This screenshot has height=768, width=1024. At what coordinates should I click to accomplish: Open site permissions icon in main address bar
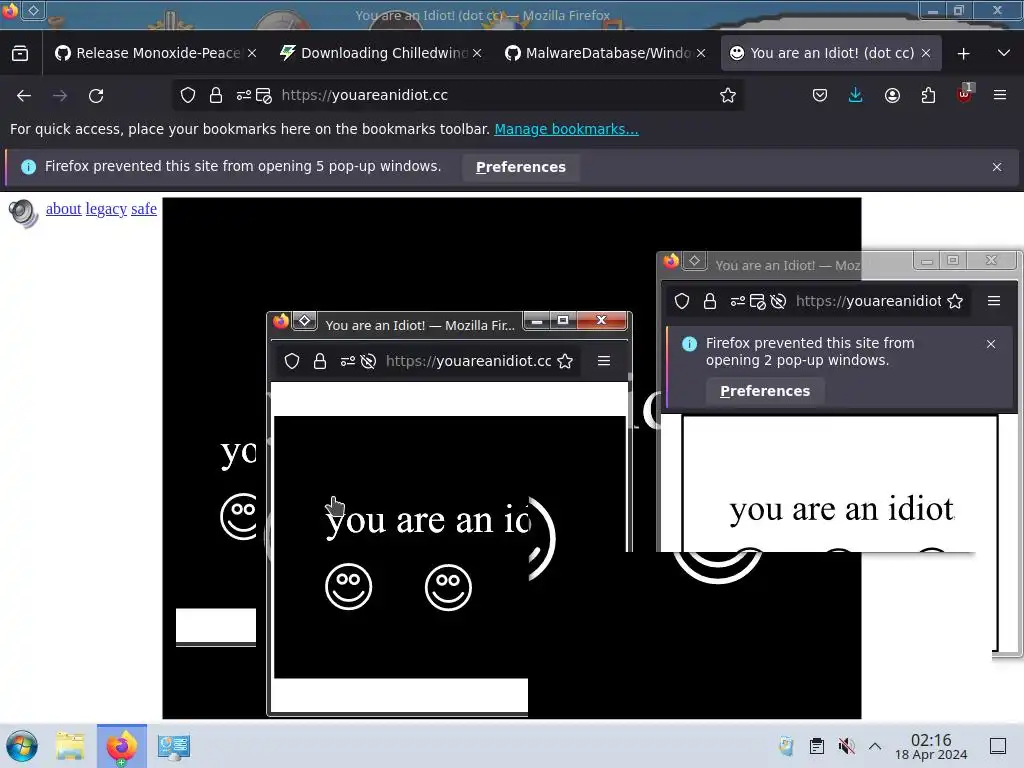(x=244, y=95)
